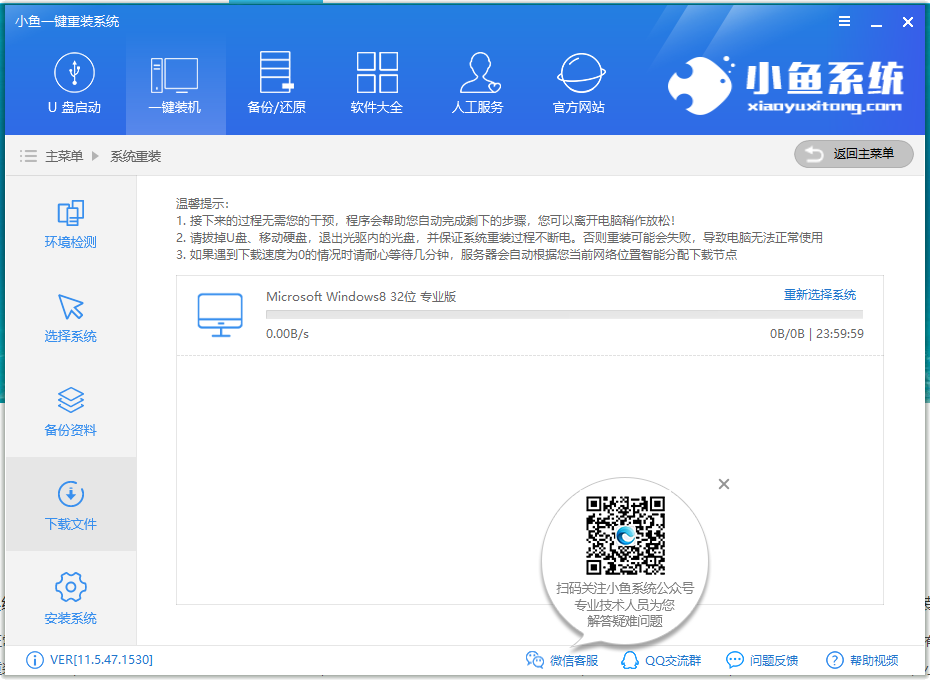
Task: Click the backup/restore server icon
Action: (x=276, y=72)
